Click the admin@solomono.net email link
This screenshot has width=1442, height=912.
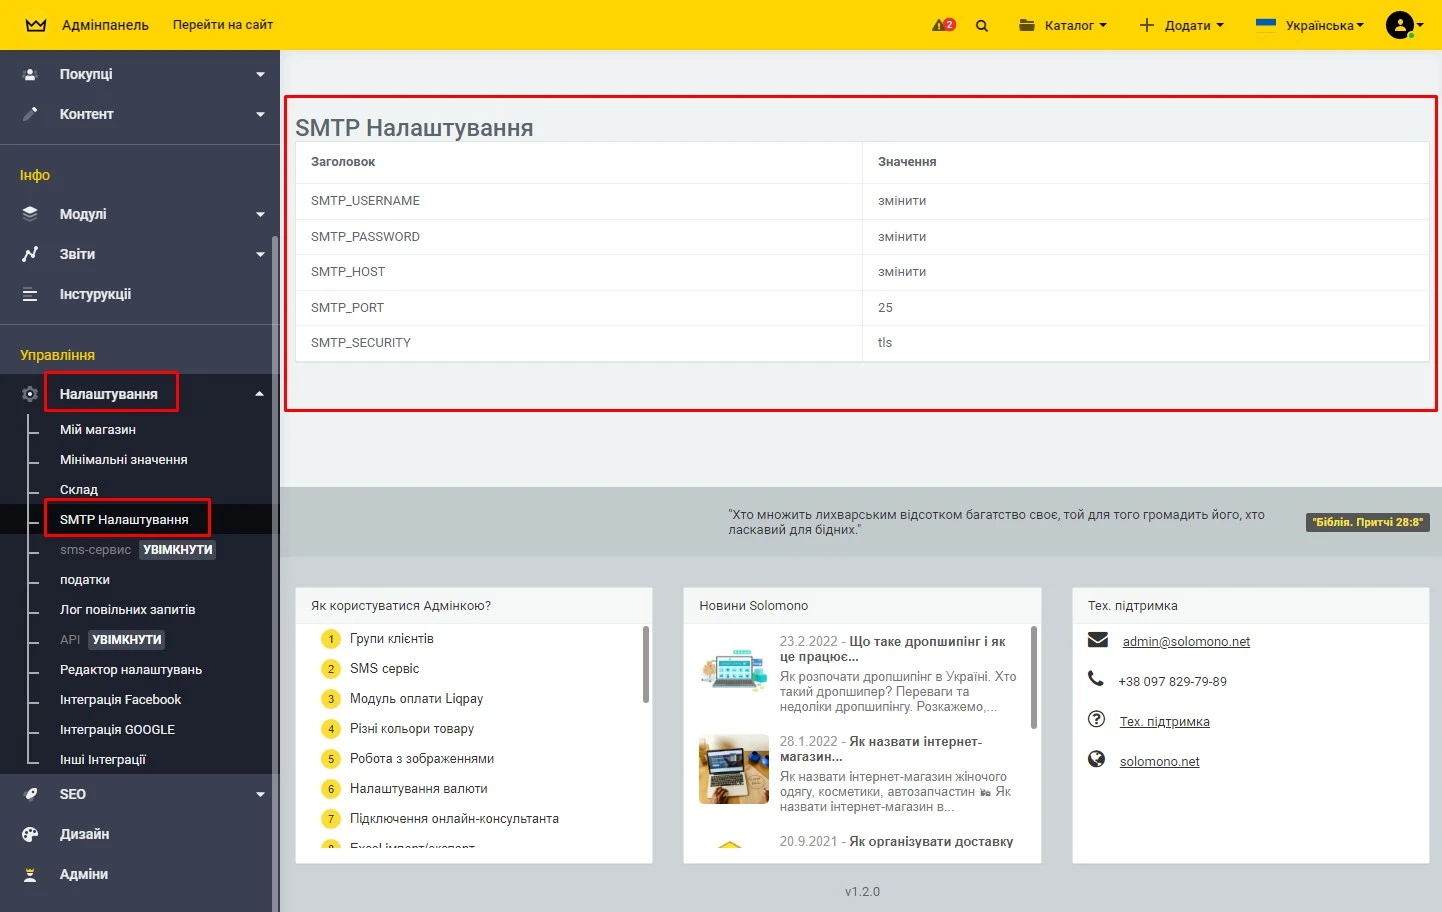point(1186,641)
